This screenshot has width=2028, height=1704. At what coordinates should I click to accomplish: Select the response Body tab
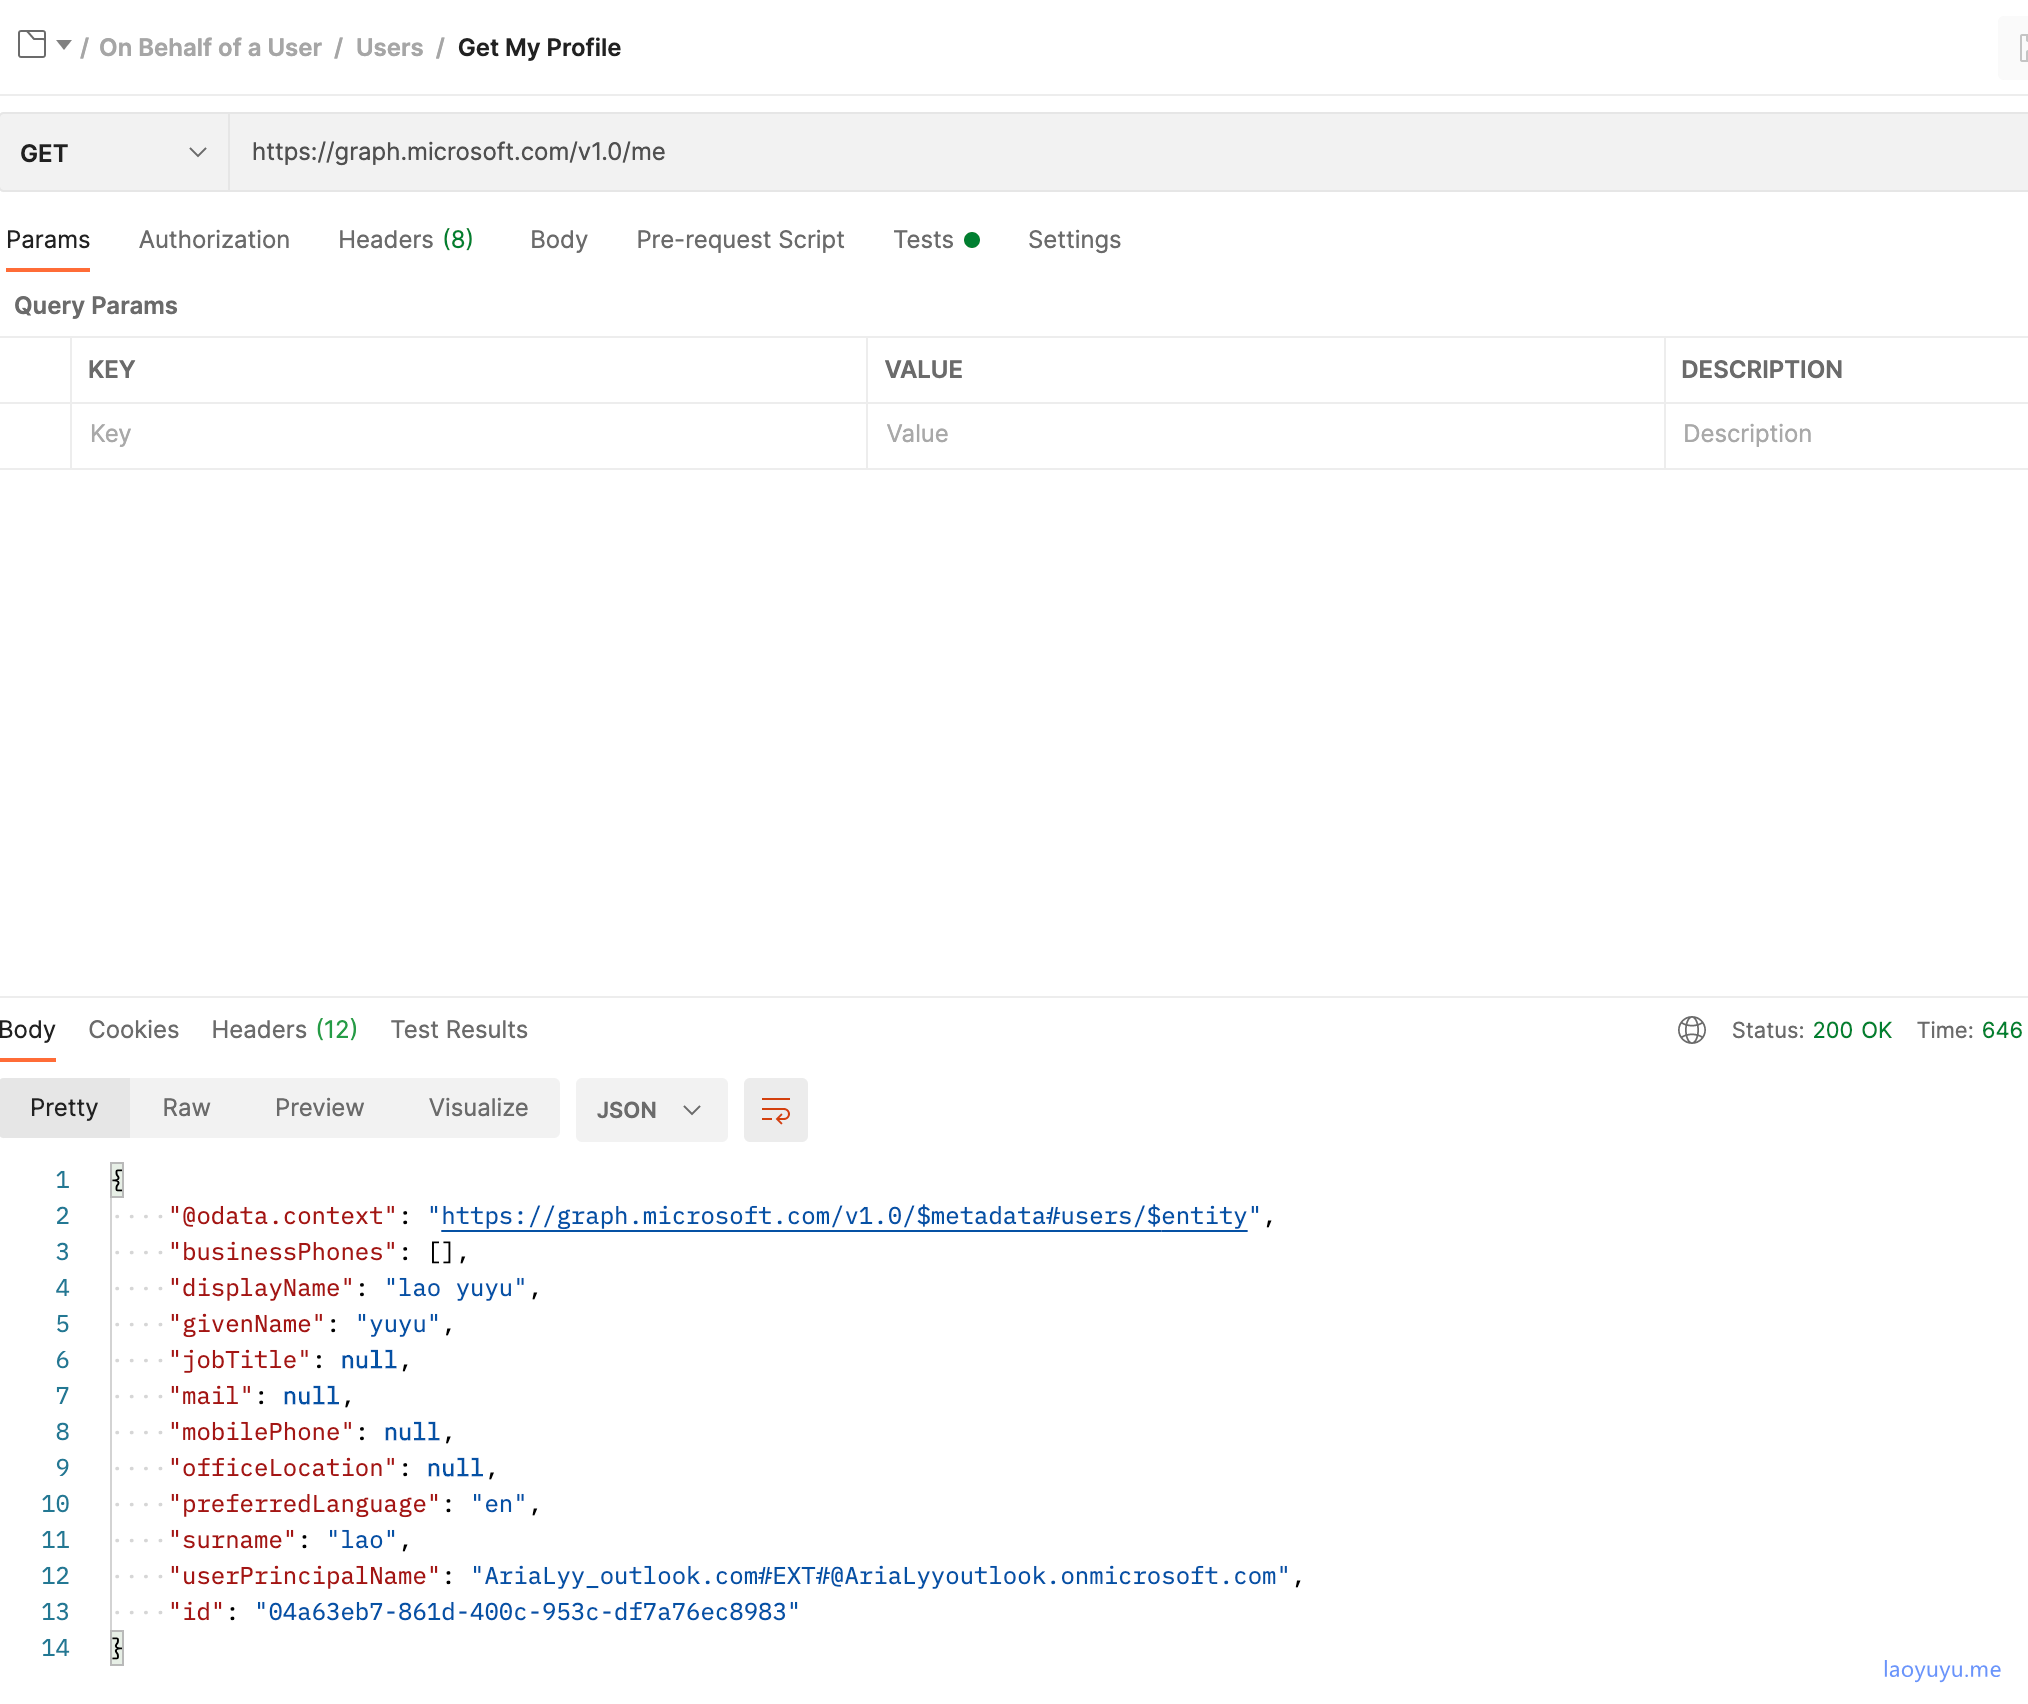point(27,1030)
